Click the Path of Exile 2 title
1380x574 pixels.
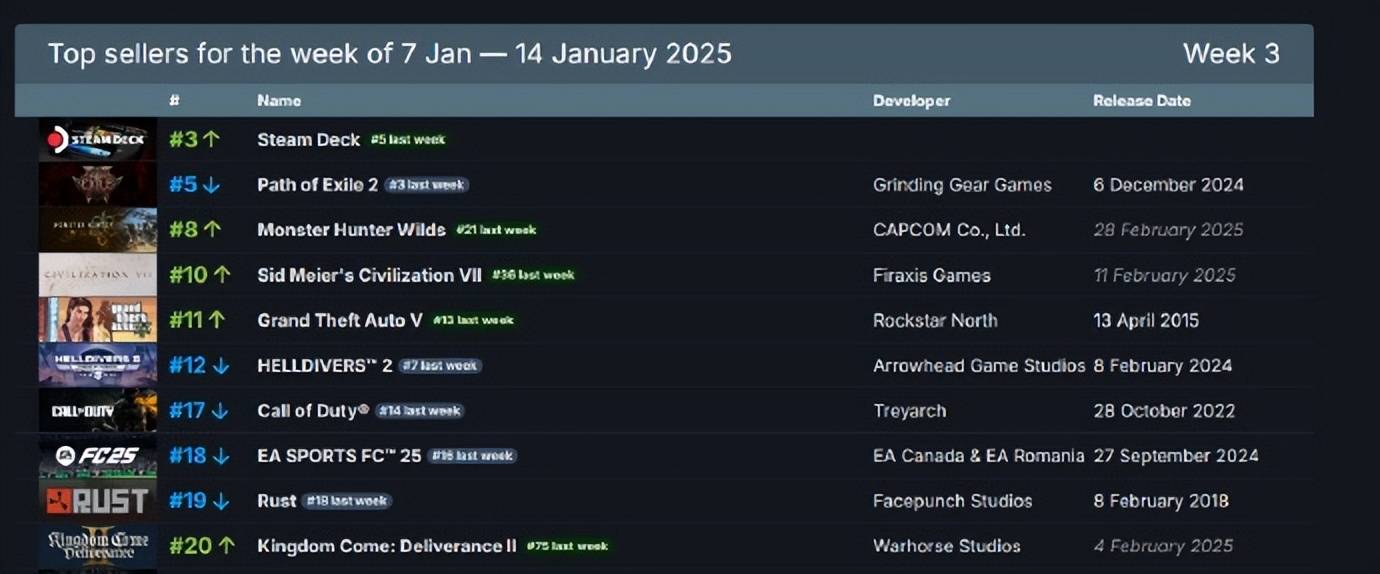click(x=317, y=185)
